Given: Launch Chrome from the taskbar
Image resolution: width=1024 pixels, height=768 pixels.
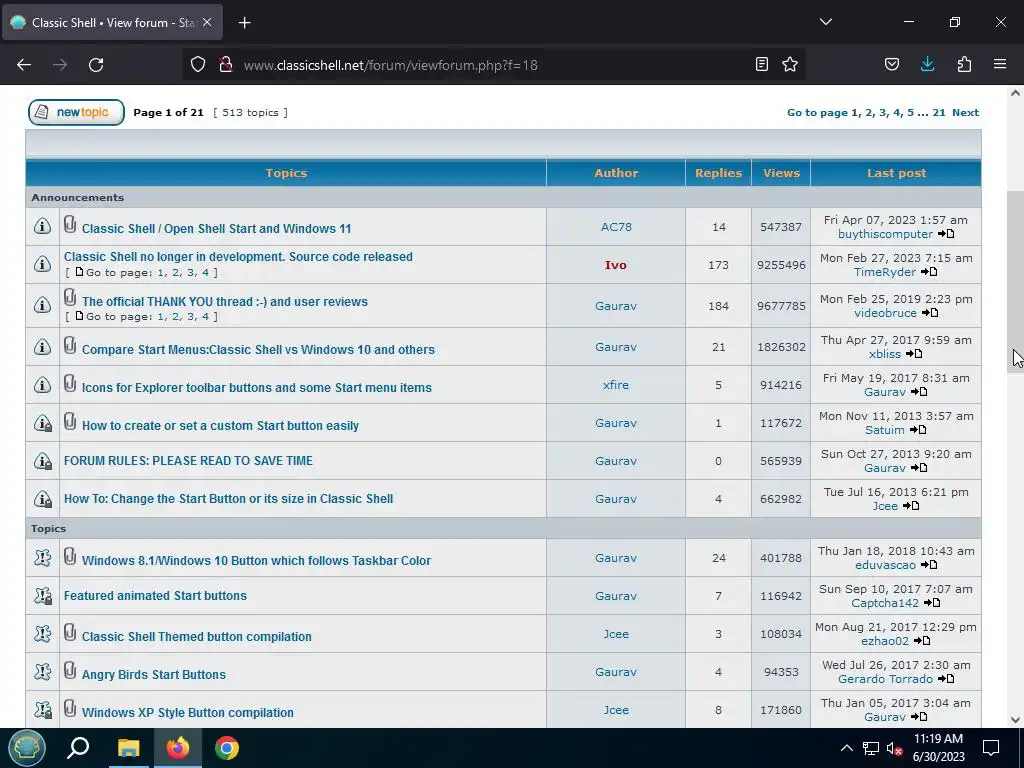Looking at the screenshot, I should pos(227,748).
